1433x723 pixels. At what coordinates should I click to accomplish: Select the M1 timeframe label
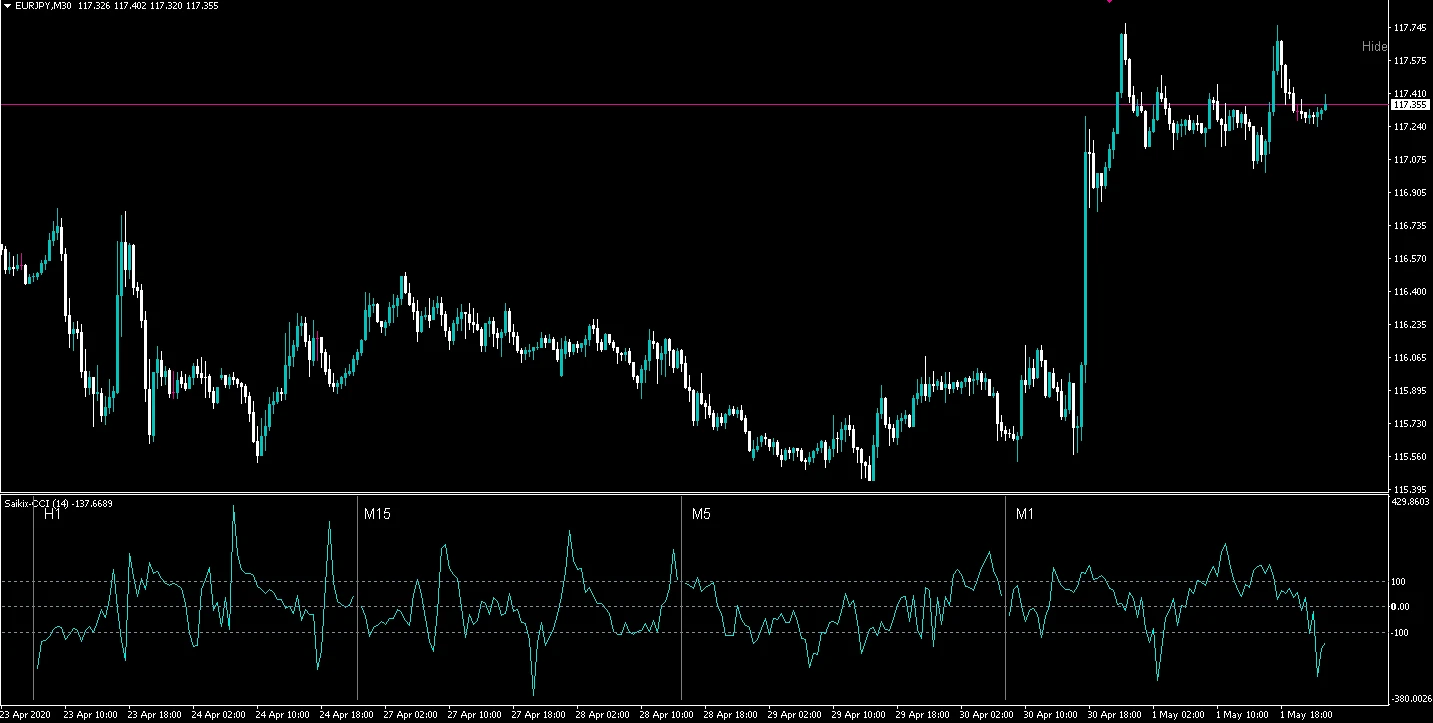tap(1025, 515)
